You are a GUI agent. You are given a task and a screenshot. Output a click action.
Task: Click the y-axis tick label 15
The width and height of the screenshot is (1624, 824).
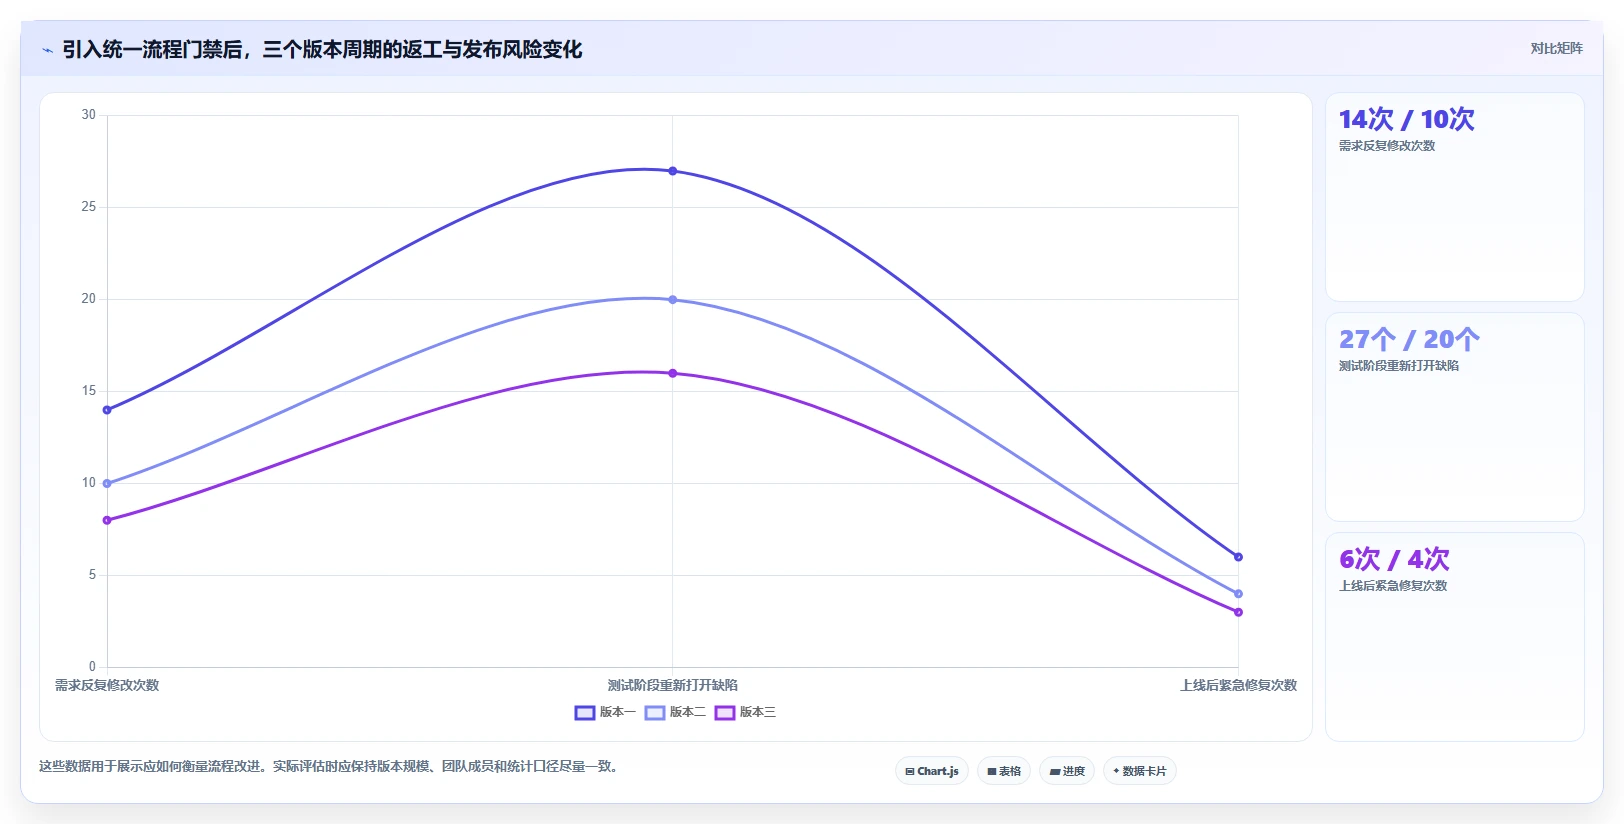(x=89, y=391)
